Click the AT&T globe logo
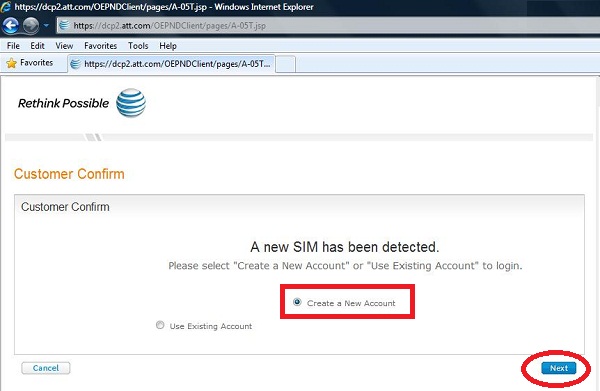600x391 pixels. (131, 103)
